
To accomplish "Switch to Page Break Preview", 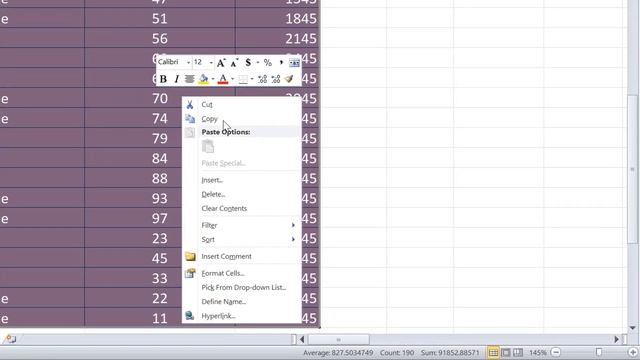I will (518, 353).
